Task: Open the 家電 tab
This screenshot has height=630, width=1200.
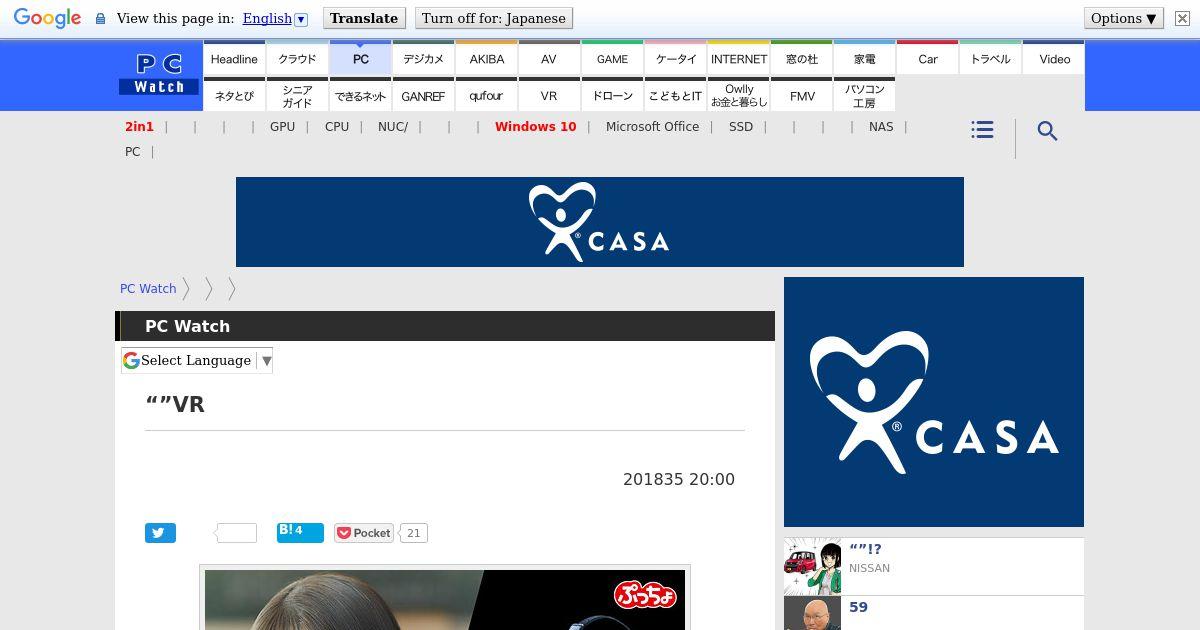Action: click(x=864, y=59)
